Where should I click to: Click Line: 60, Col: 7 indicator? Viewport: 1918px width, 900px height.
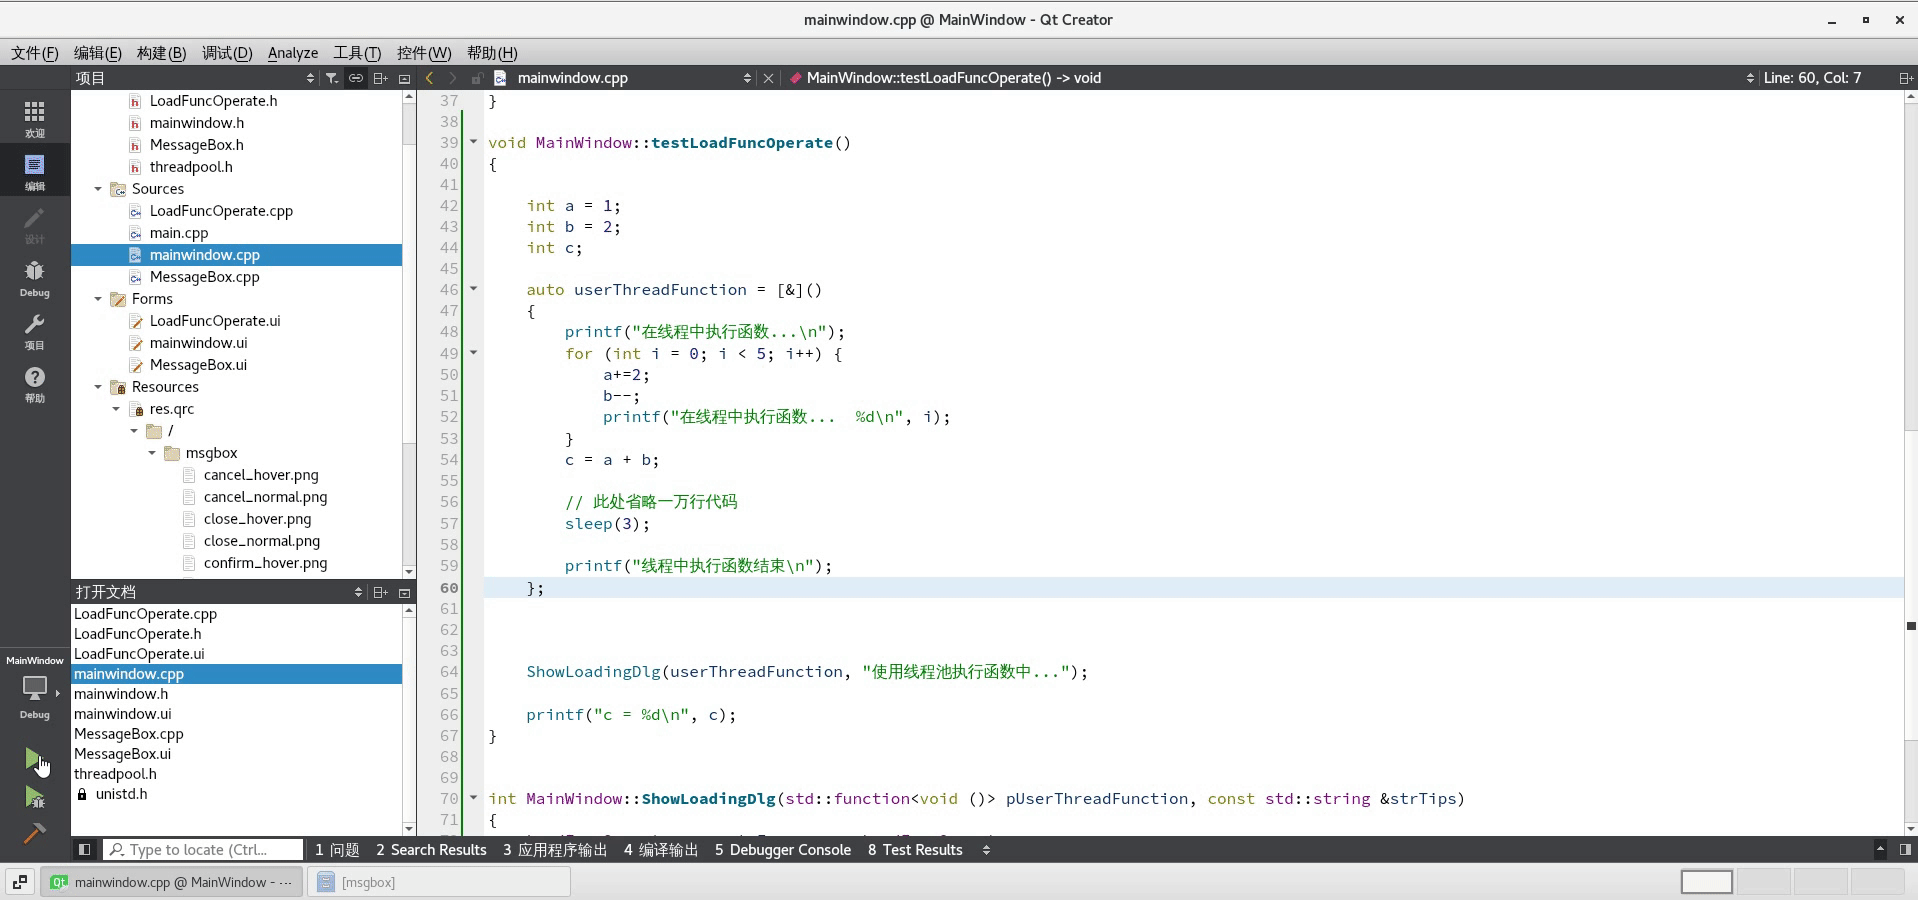1812,78
